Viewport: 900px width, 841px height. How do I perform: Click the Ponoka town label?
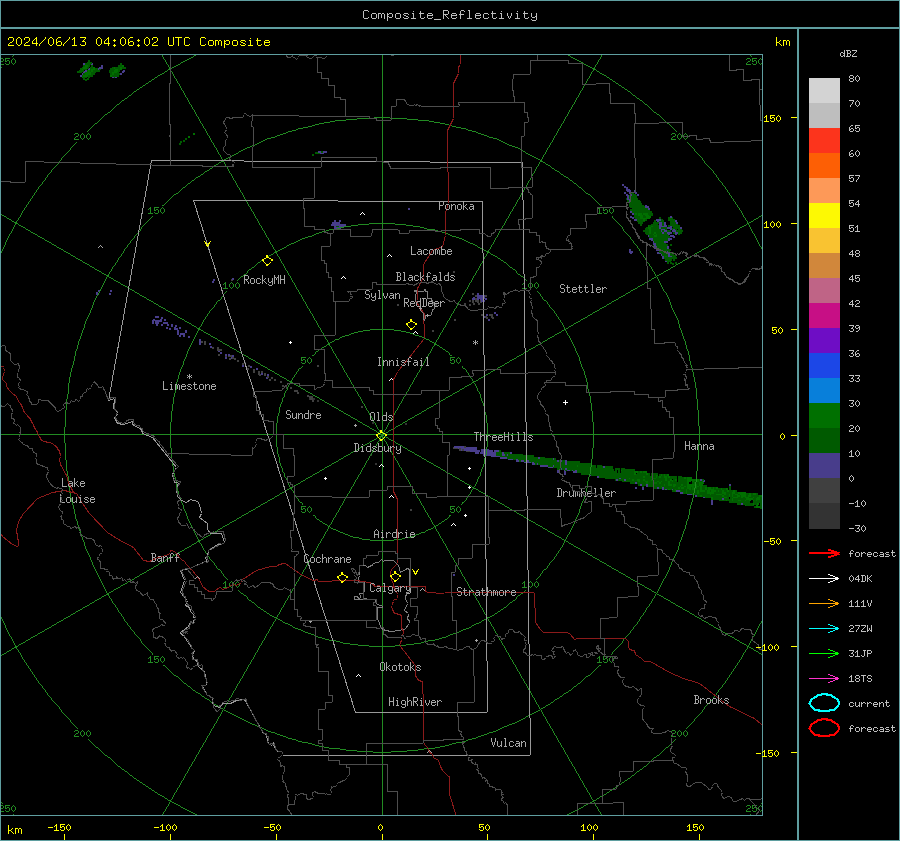[456, 206]
